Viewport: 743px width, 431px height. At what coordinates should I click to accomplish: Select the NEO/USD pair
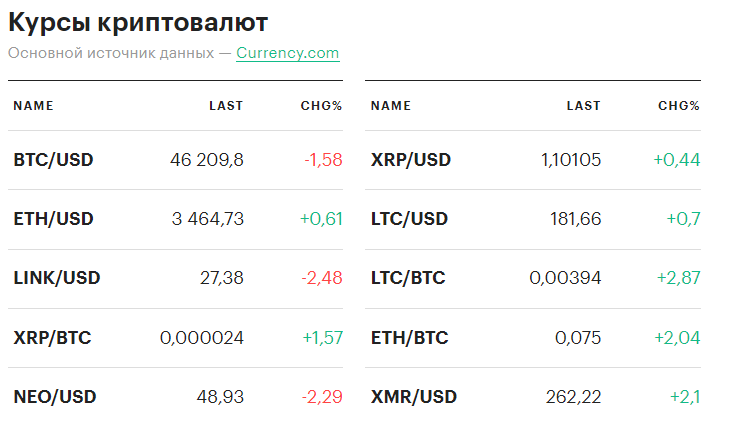coord(55,397)
